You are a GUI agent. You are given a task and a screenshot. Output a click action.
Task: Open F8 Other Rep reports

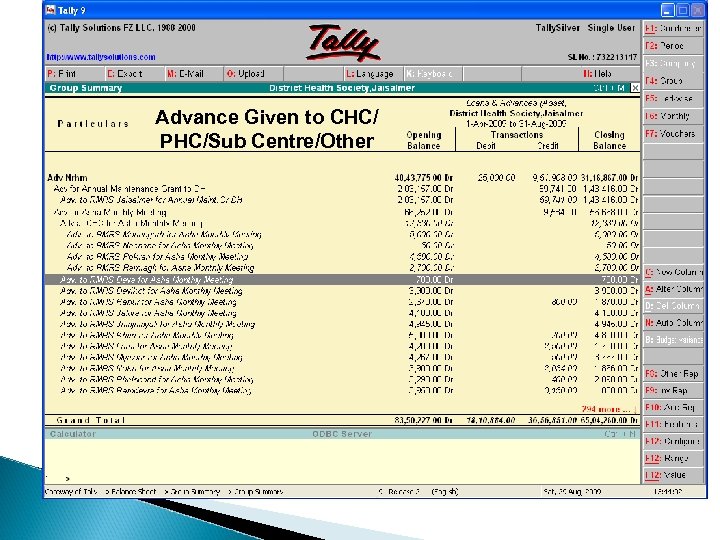(x=673, y=373)
